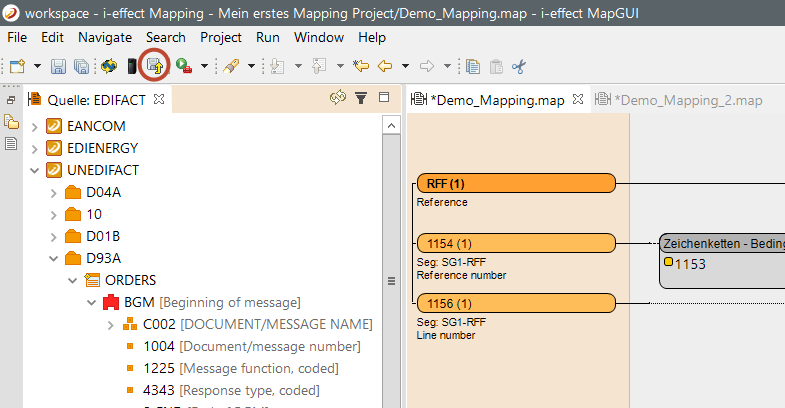The image size is (785, 408).
Task: Select the RFF (1) mapping node
Action: coord(514,183)
